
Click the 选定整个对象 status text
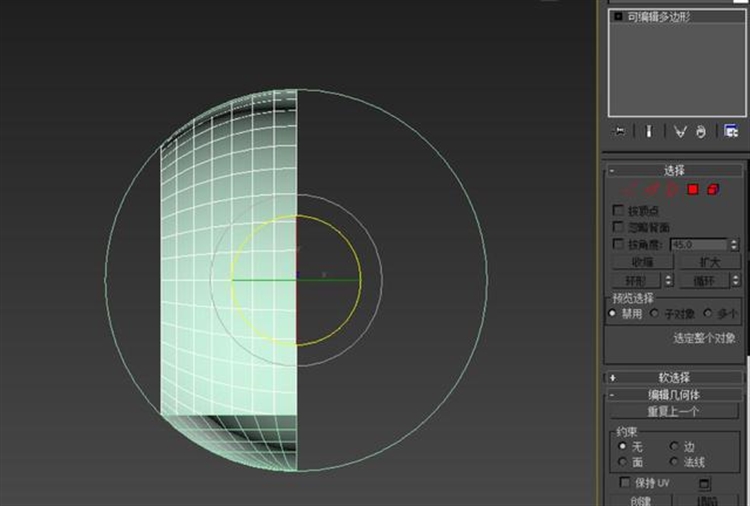704,339
